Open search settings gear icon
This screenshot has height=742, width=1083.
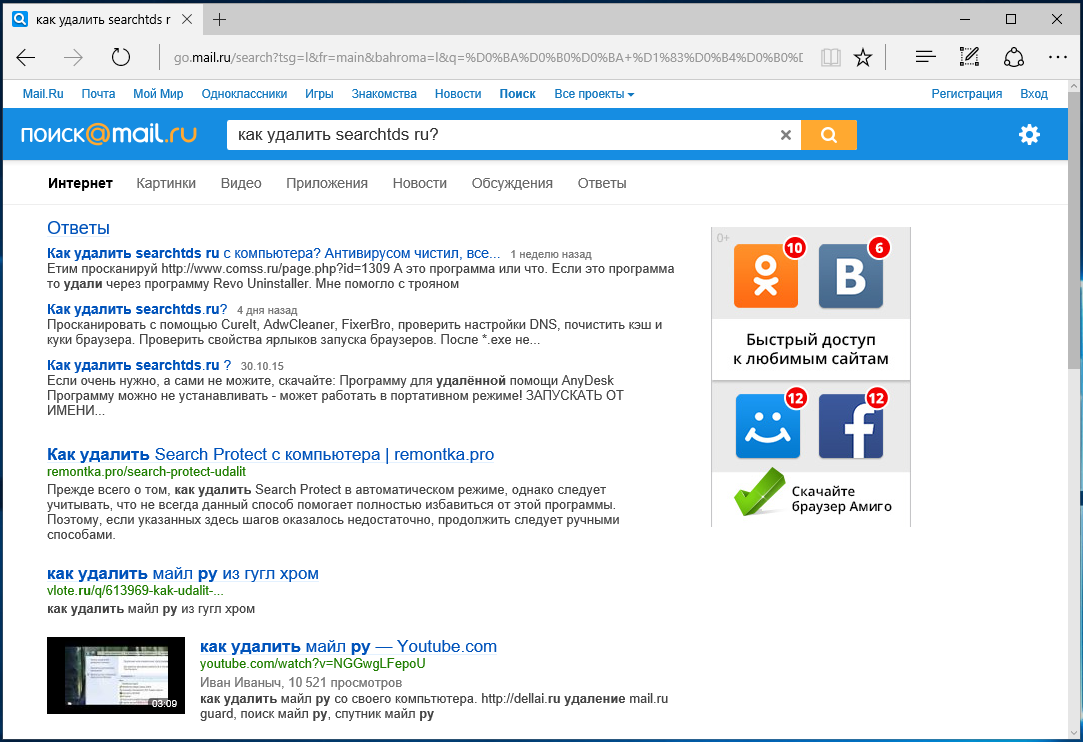tap(1029, 134)
